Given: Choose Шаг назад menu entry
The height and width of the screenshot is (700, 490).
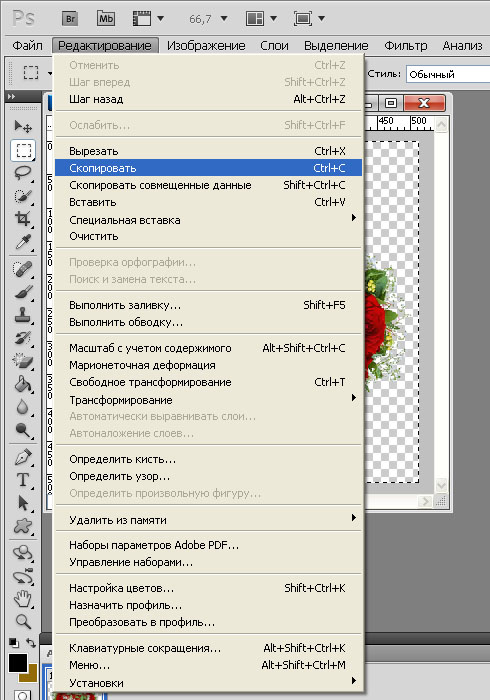Looking at the screenshot, I should point(208,99).
